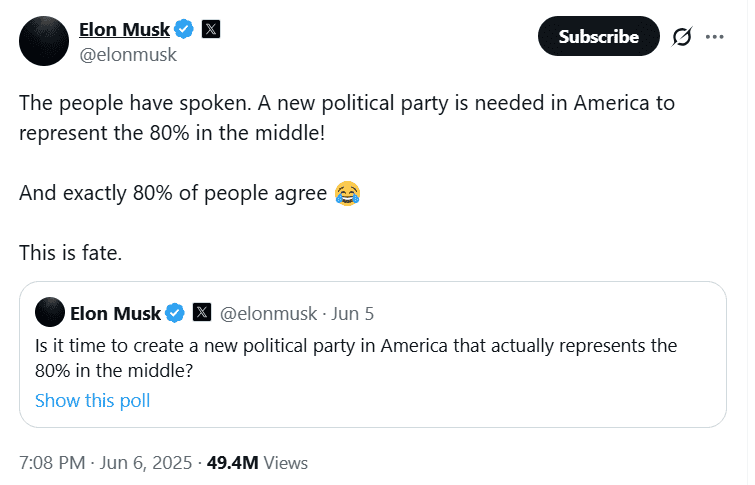Viewport: 755px width, 485px height.
Task: Click the 7:08 PM · Jun 6, 2025 timestamp
Action: [104, 463]
